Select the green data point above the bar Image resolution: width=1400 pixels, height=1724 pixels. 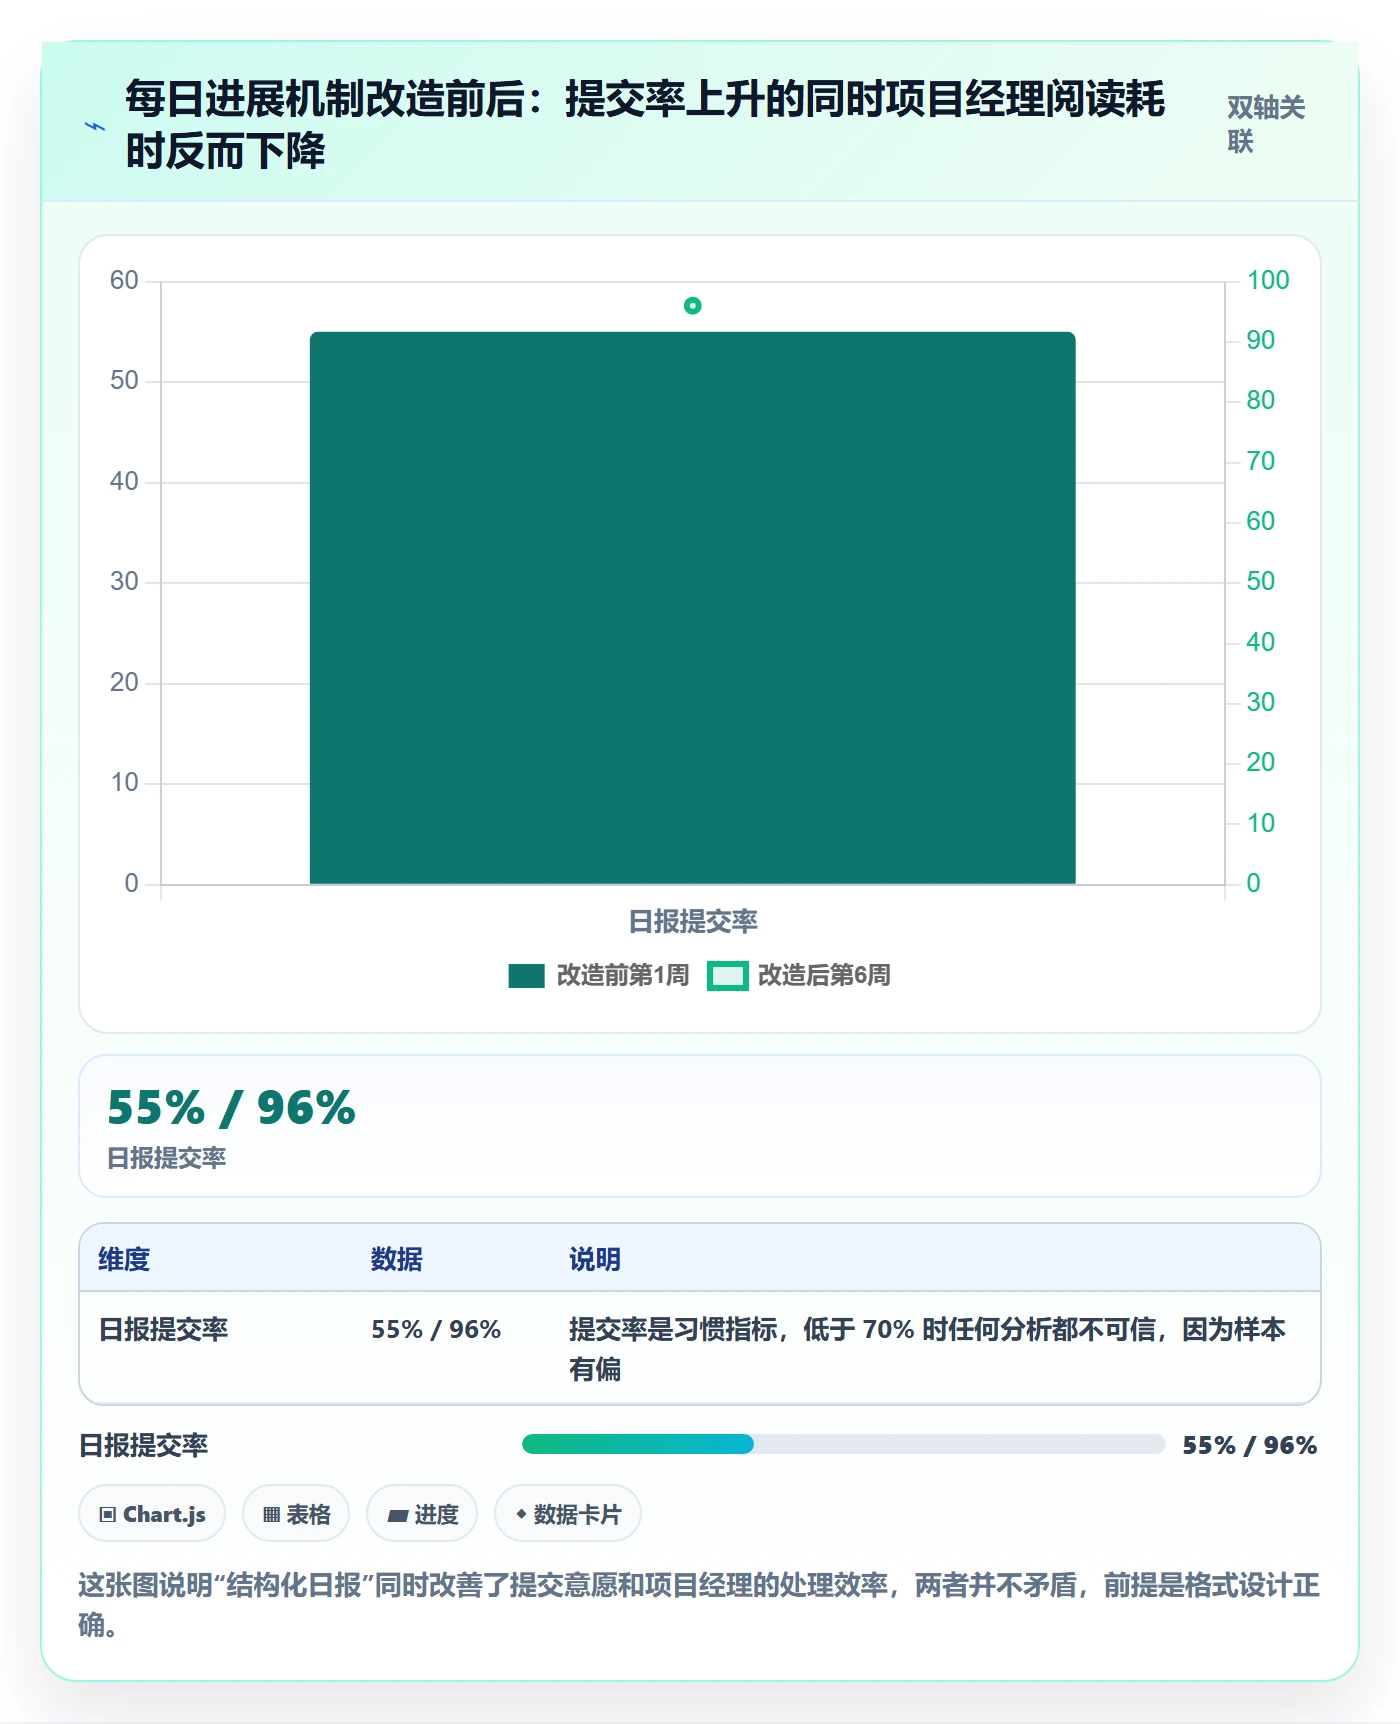tap(693, 306)
